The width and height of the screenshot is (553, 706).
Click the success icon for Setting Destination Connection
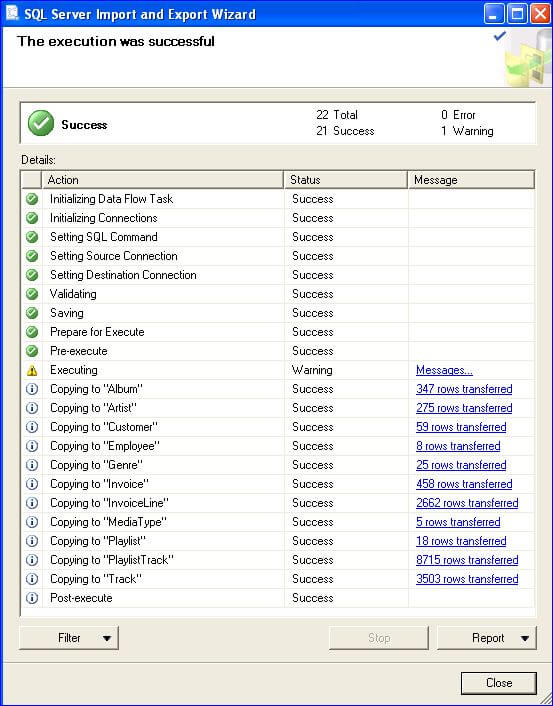pyautogui.click(x=32, y=275)
